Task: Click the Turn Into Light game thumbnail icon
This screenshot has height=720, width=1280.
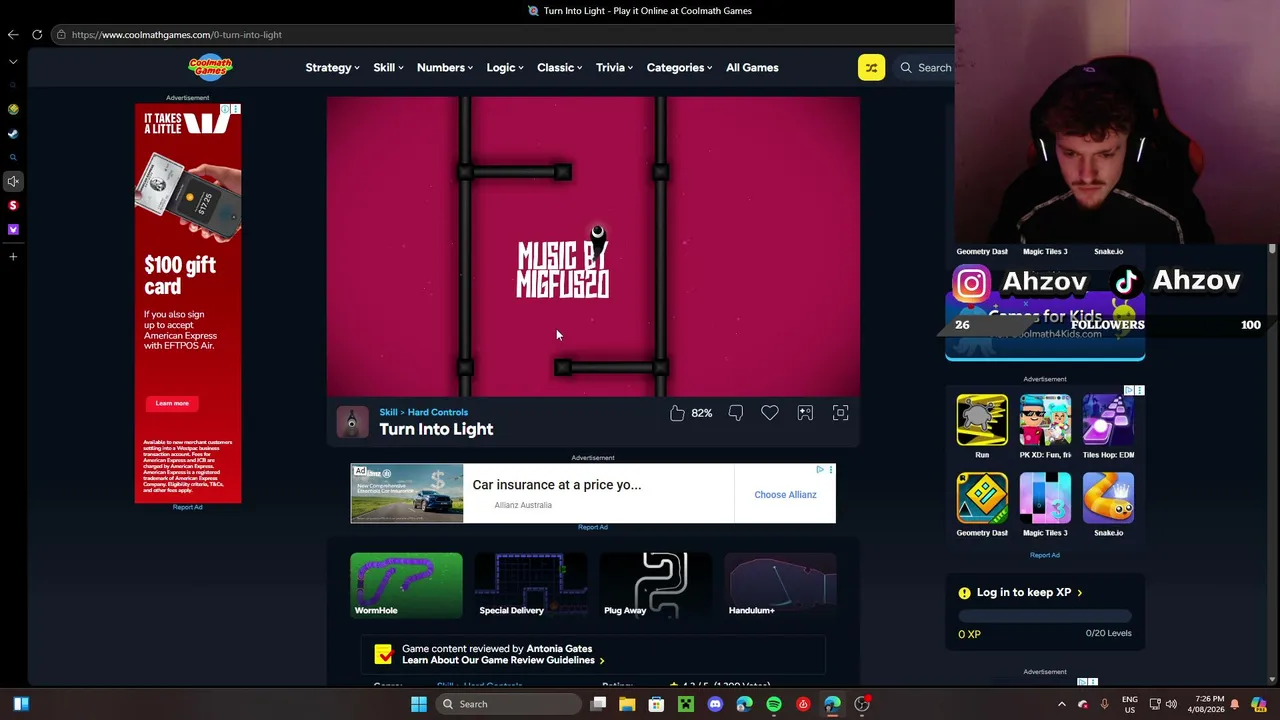Action: pos(352,422)
